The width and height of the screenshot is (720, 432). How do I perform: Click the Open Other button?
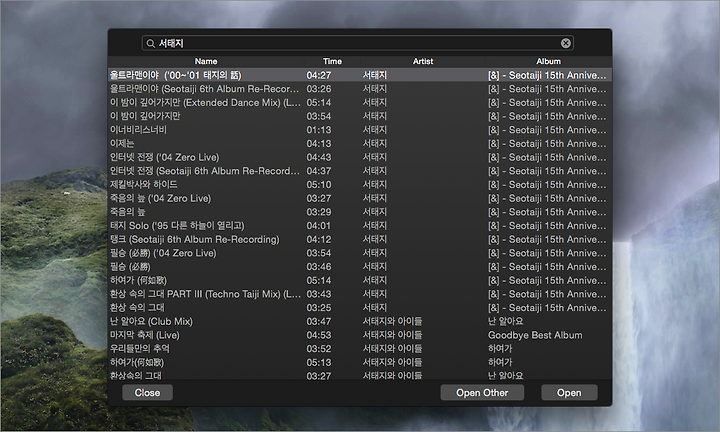pyautogui.click(x=482, y=393)
